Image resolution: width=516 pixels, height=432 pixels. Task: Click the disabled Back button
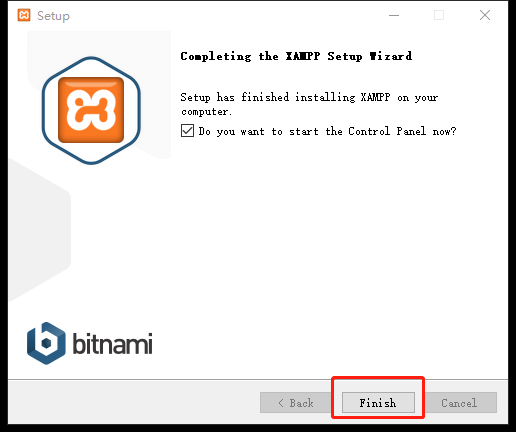(296, 403)
